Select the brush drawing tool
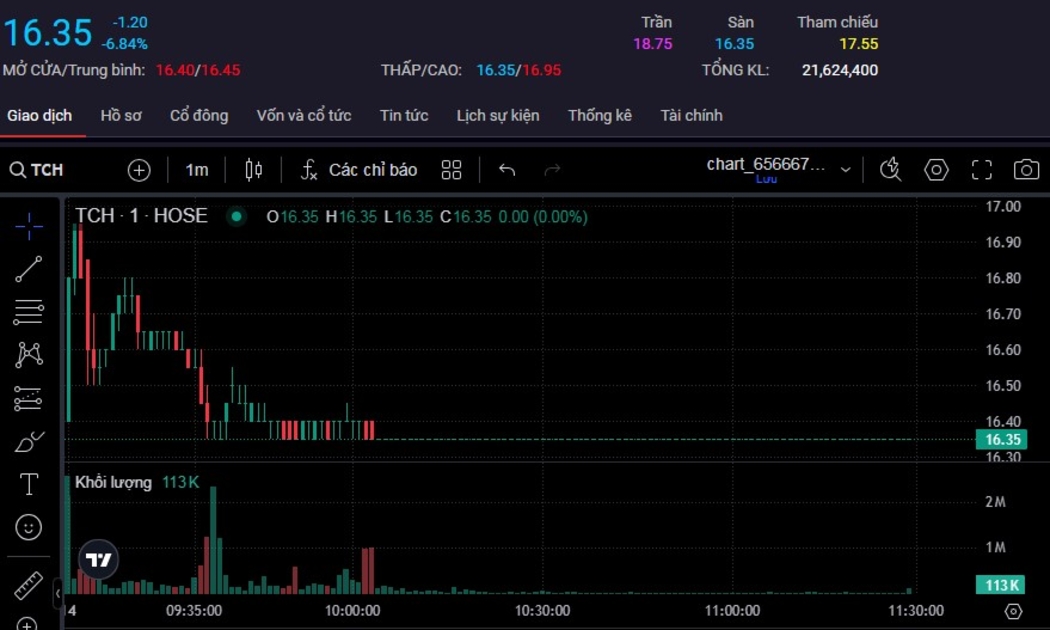The height and width of the screenshot is (630, 1050). [28, 441]
